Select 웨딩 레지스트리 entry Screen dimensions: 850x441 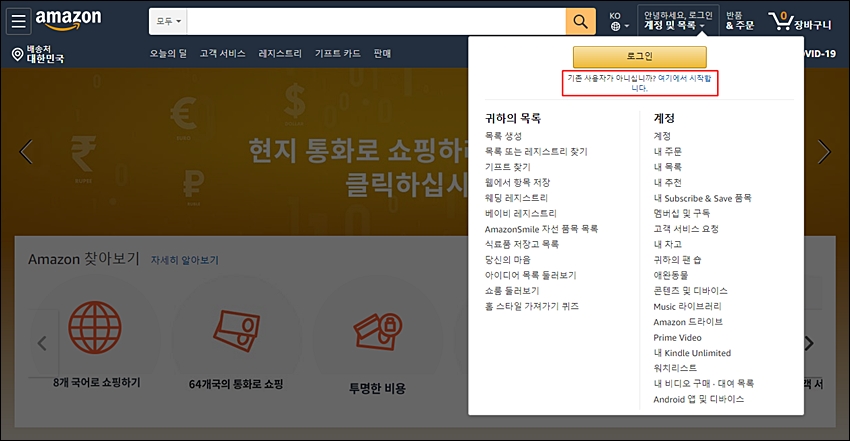(x=516, y=198)
